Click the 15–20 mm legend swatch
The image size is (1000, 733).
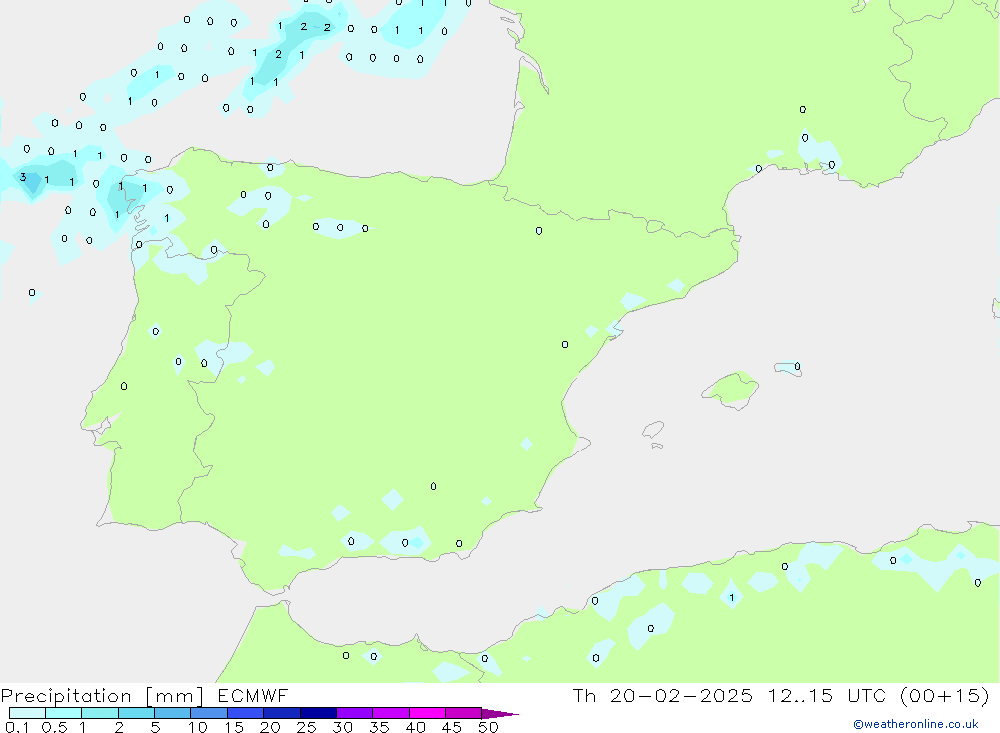pos(246,713)
